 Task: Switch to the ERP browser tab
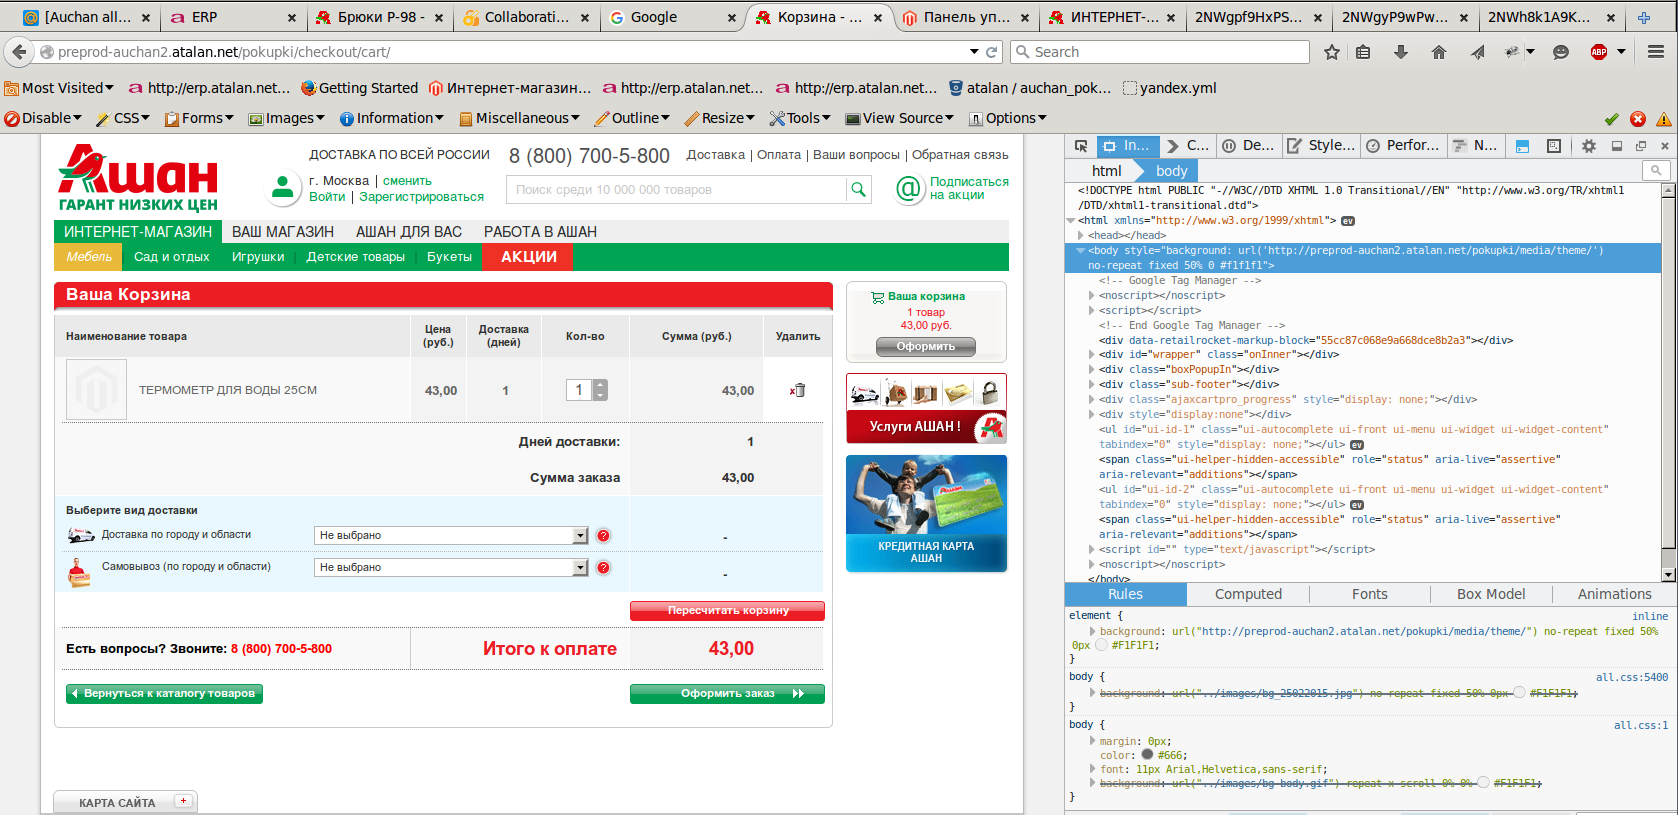tap(235, 17)
